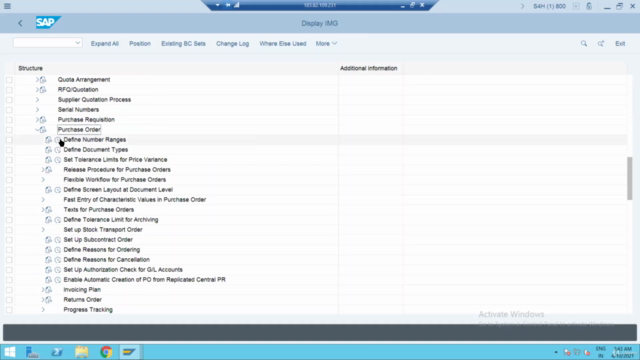Click the search magnifier icon in toolbar

pos(584,43)
